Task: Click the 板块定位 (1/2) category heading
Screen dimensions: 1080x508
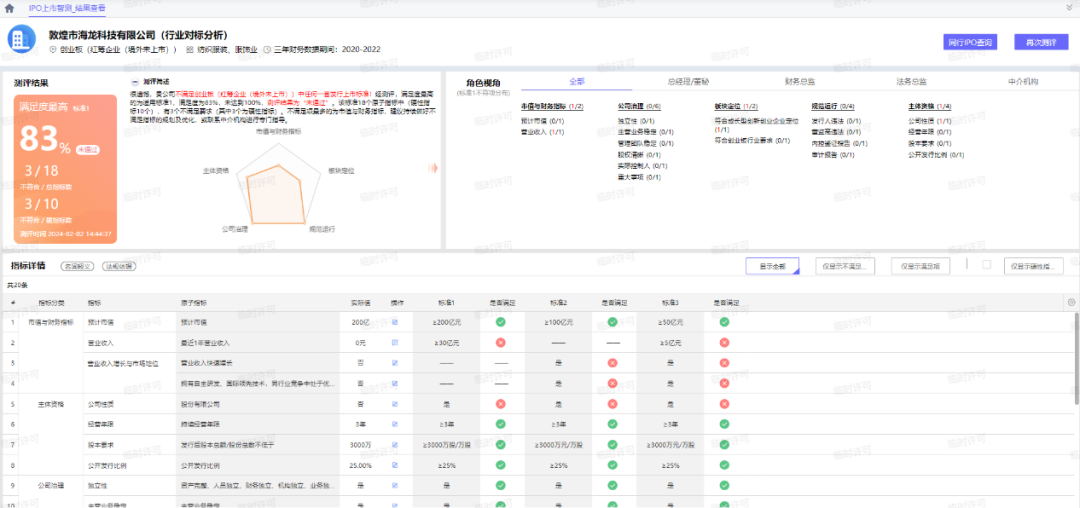Action: tap(736, 107)
